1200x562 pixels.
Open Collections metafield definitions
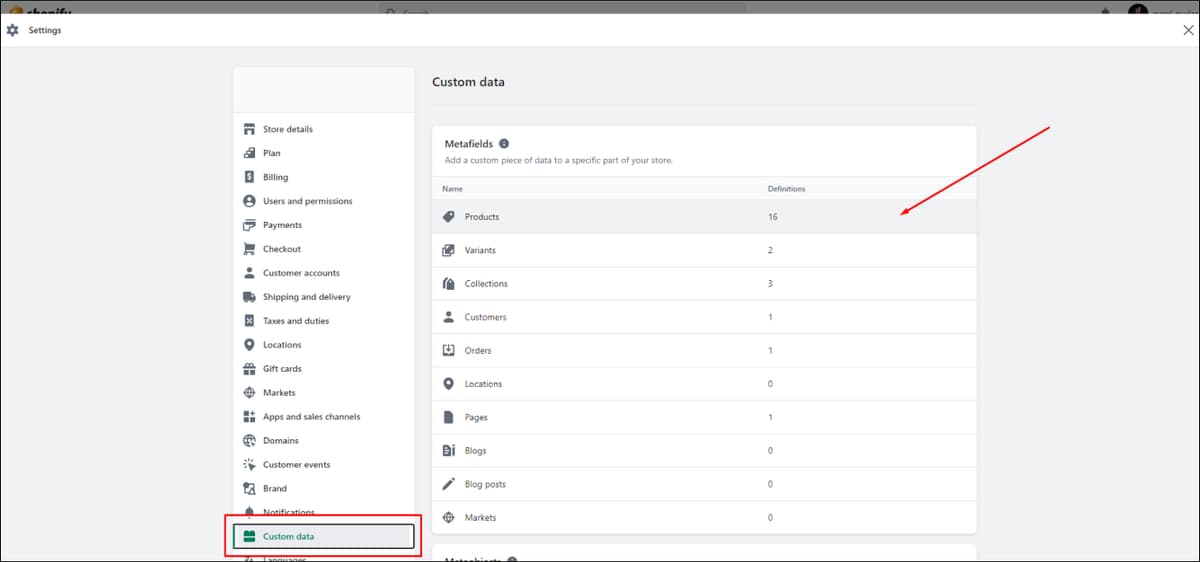[704, 284]
